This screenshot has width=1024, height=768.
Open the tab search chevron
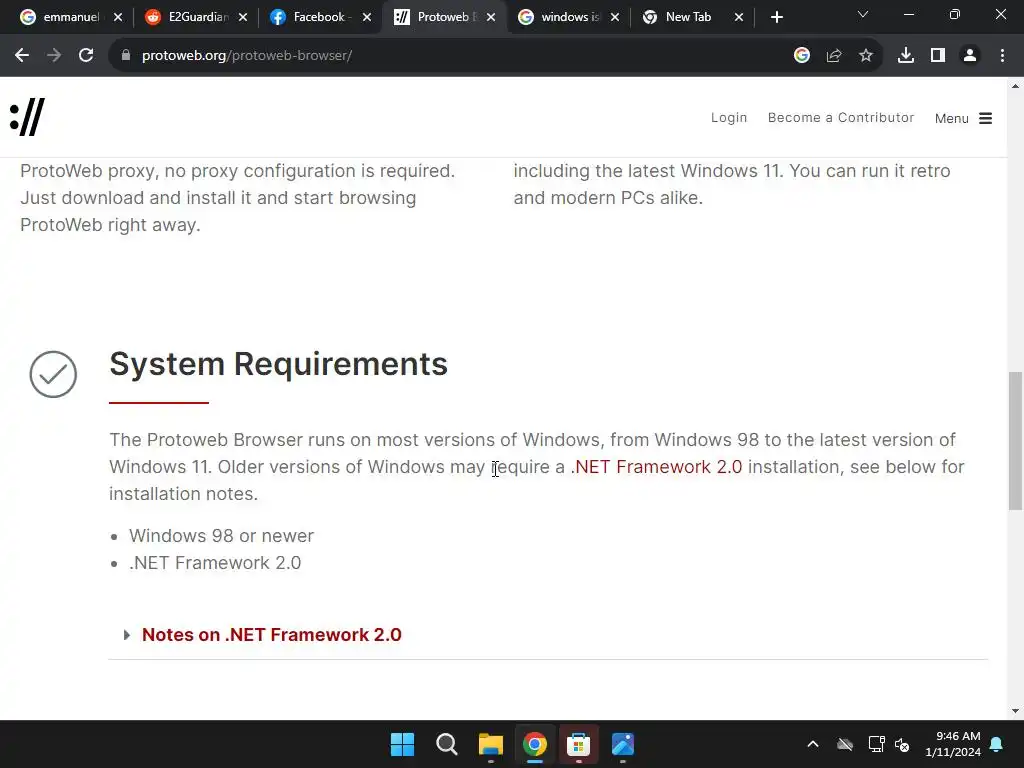point(863,14)
